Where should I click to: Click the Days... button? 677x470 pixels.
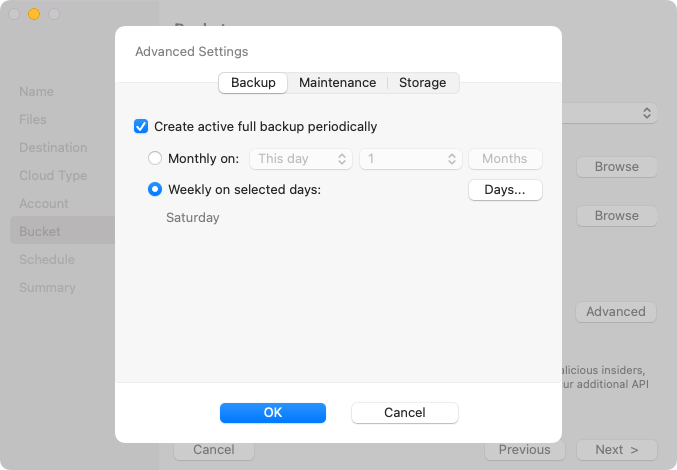click(505, 190)
